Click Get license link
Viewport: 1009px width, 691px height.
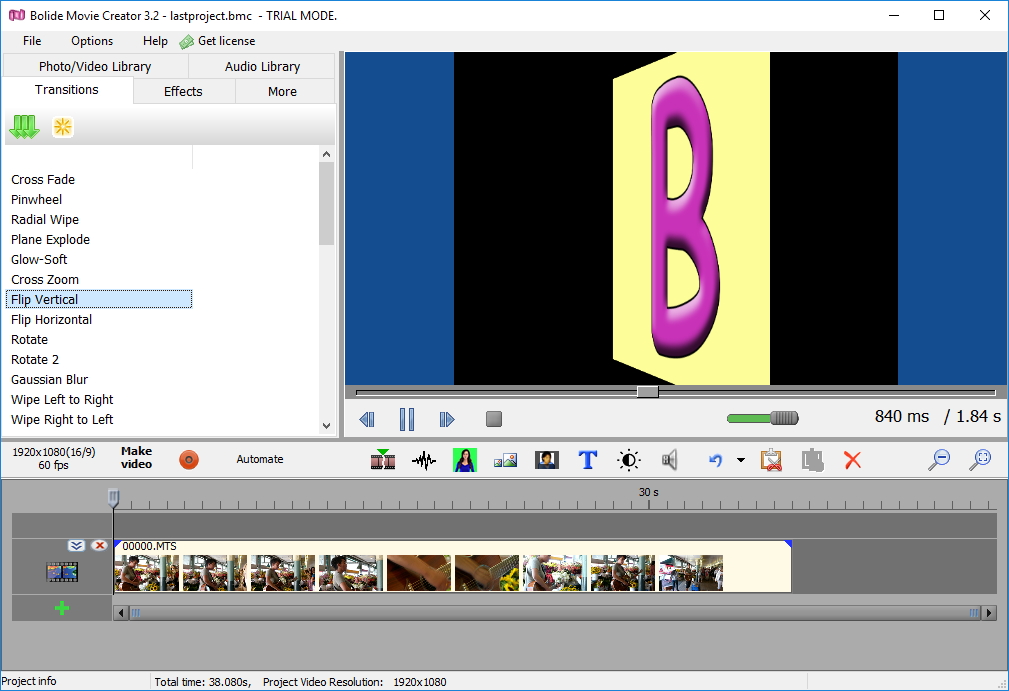(x=218, y=41)
